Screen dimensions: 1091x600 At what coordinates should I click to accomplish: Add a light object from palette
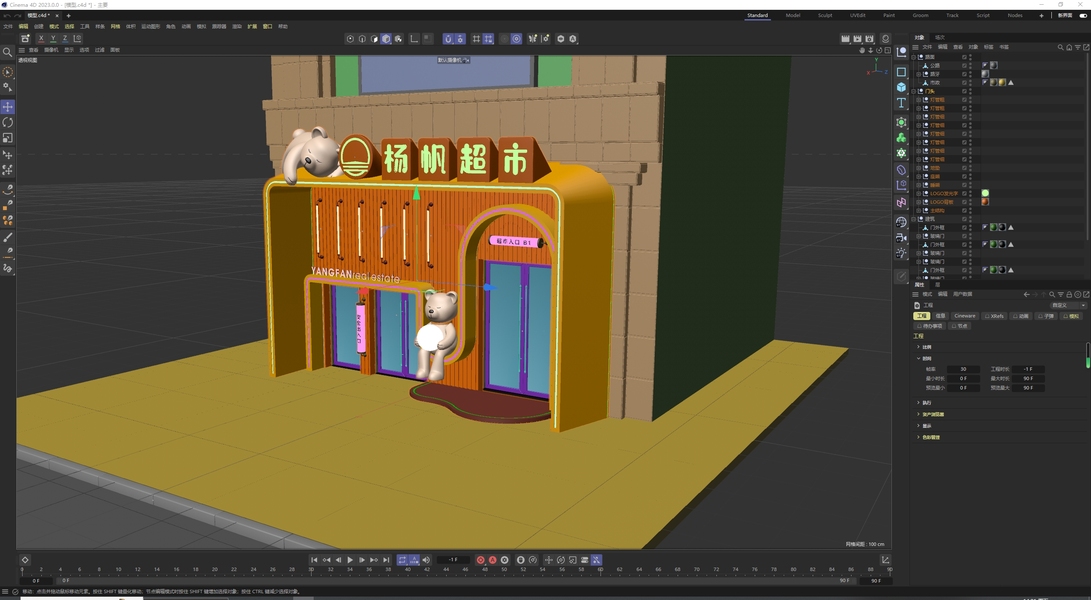point(901,253)
